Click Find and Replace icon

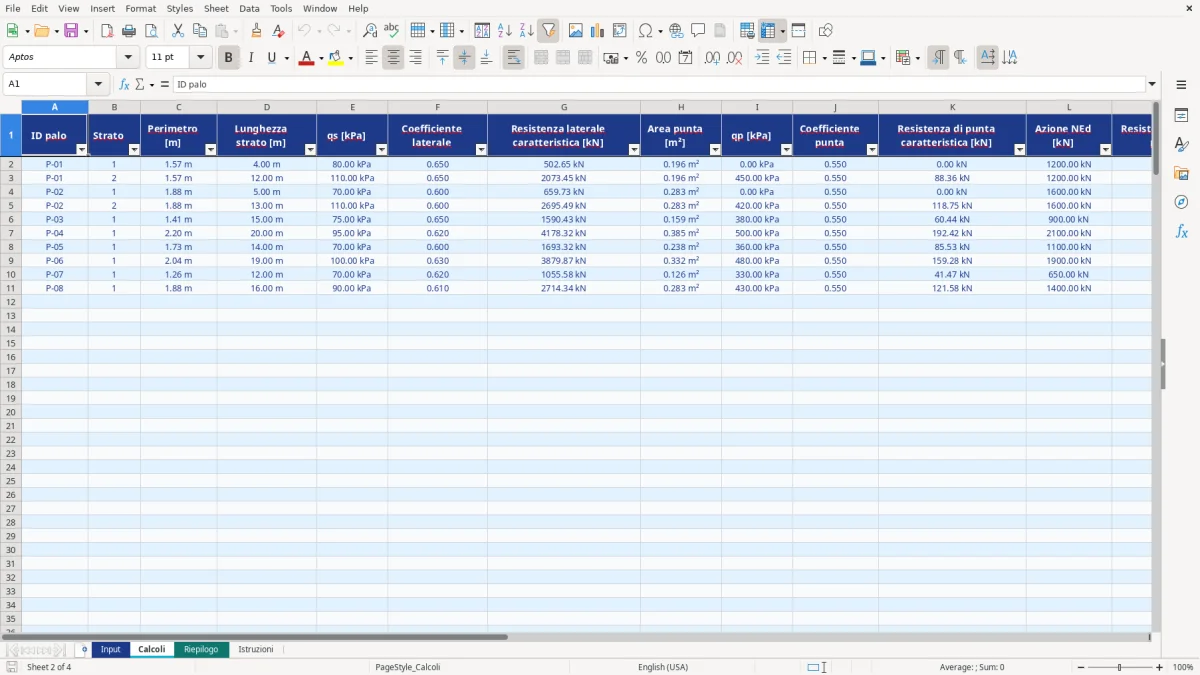point(370,31)
